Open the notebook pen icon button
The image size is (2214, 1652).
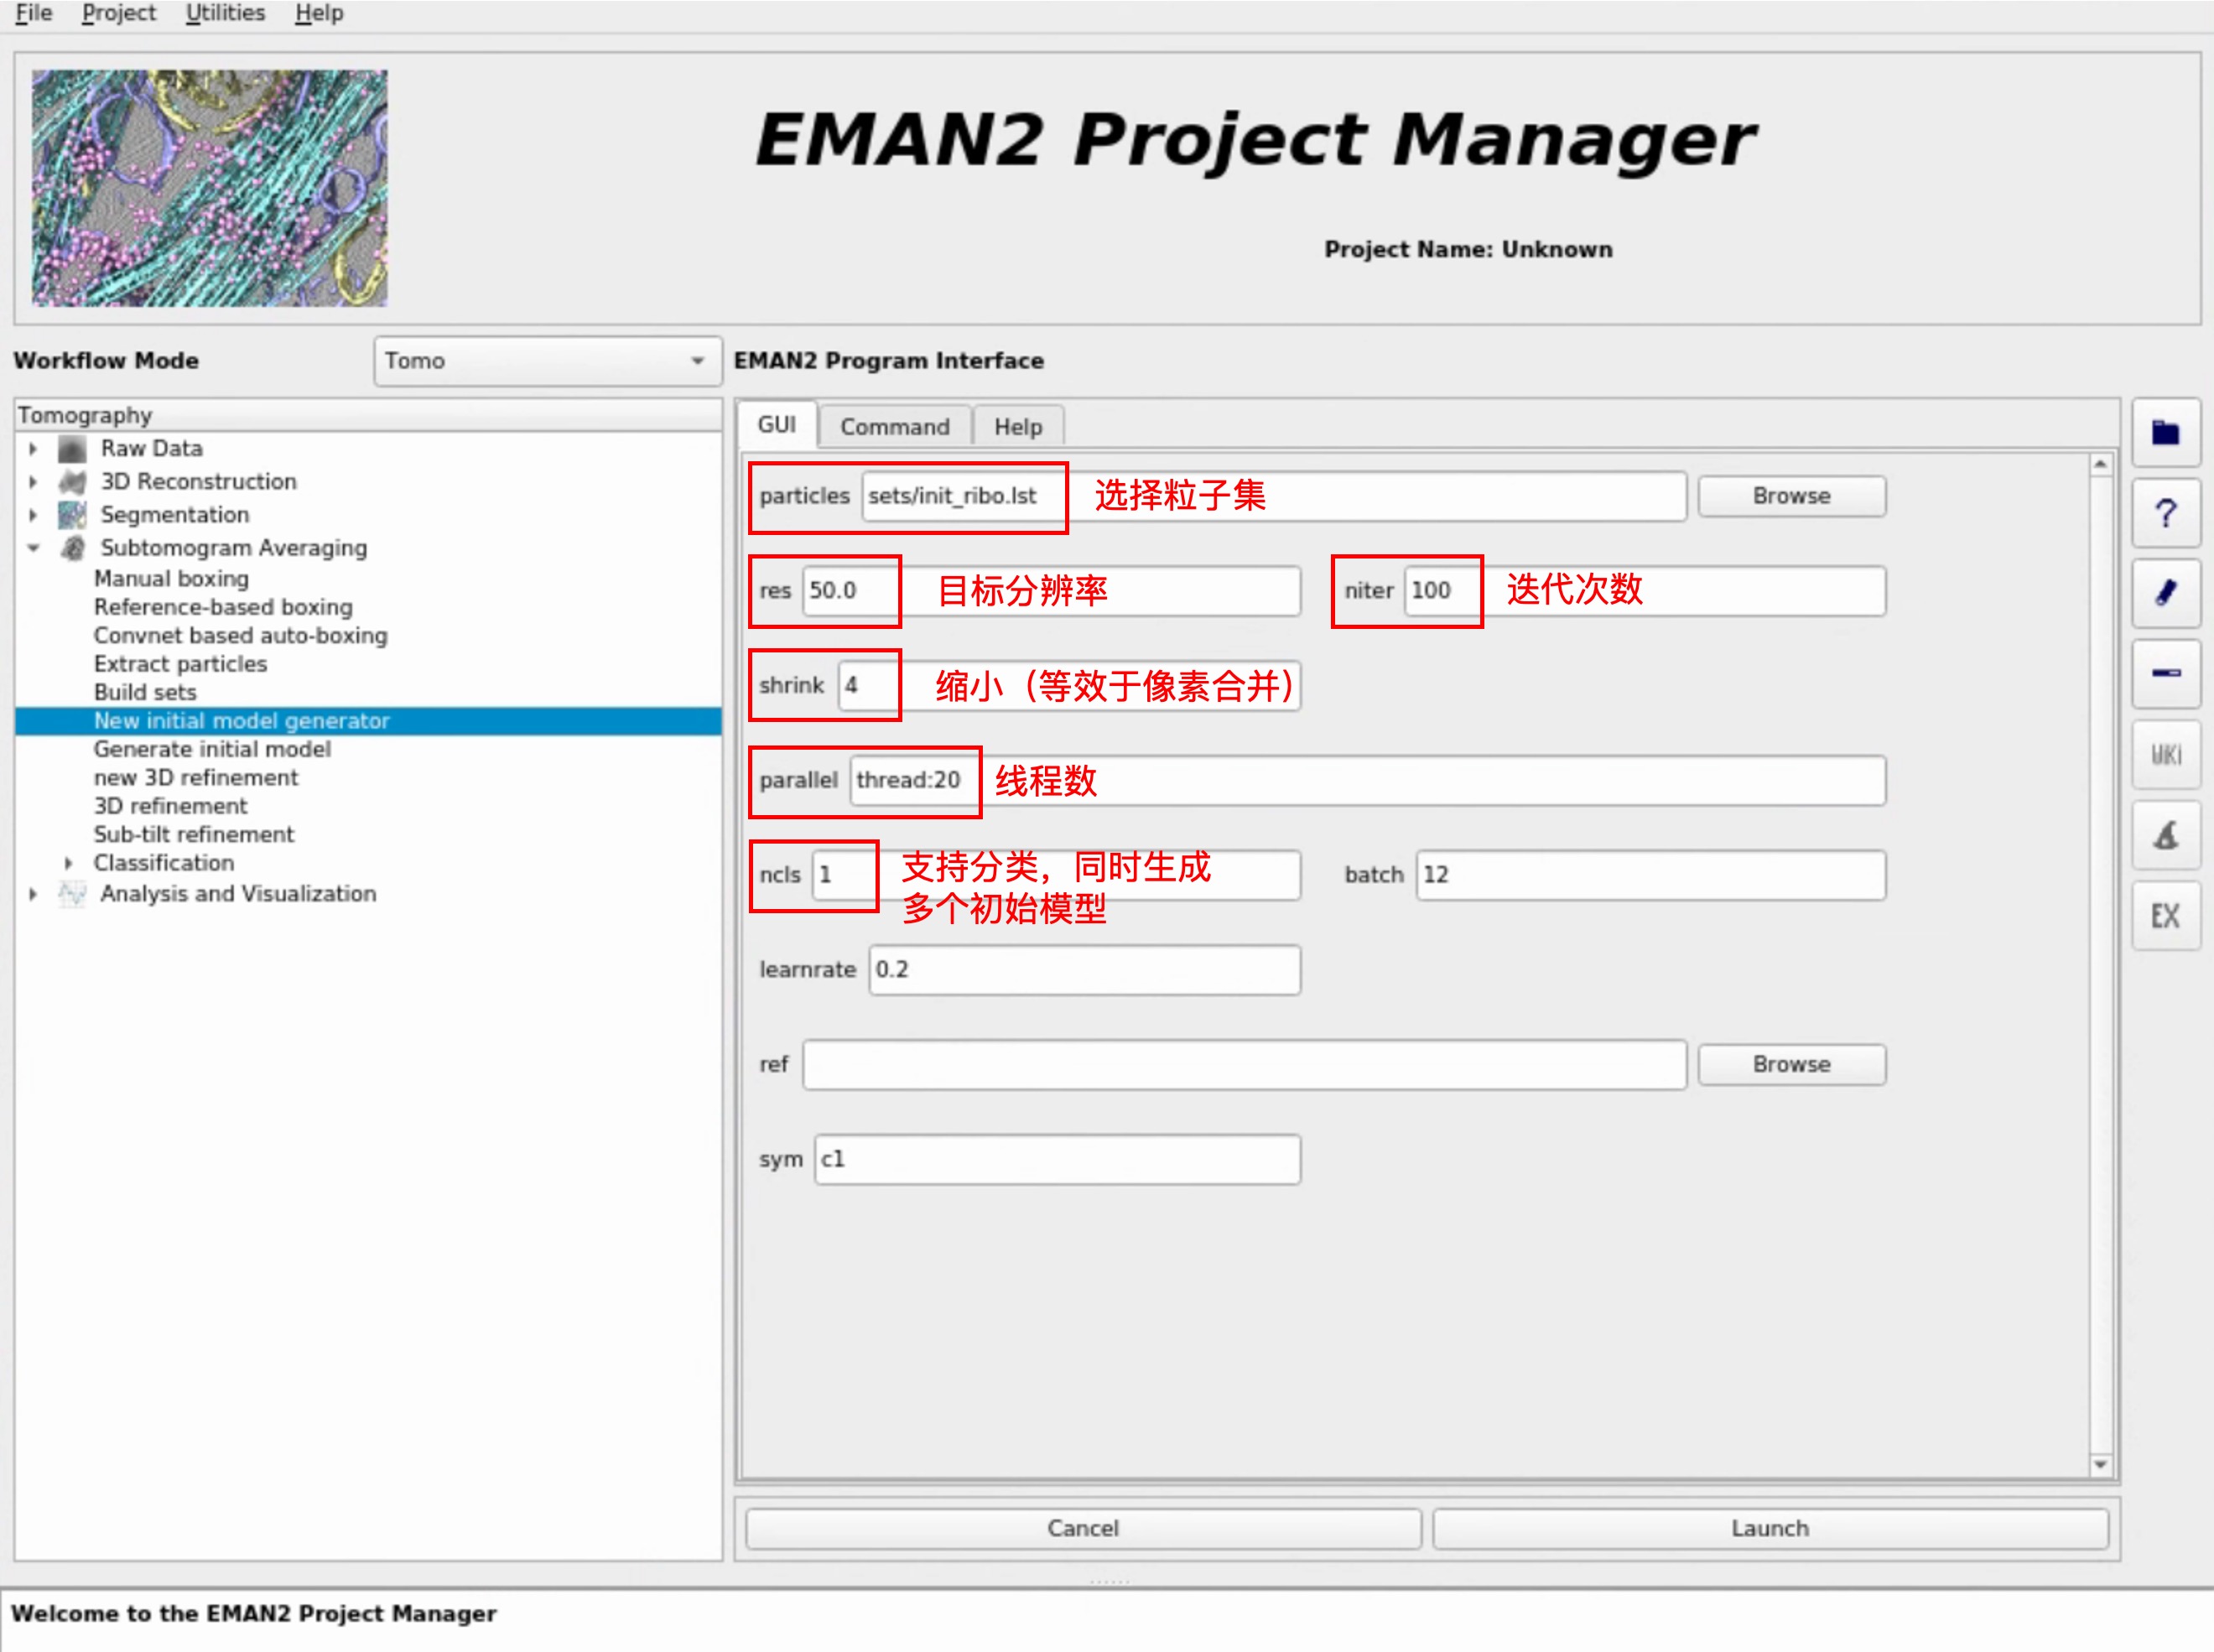2165,594
